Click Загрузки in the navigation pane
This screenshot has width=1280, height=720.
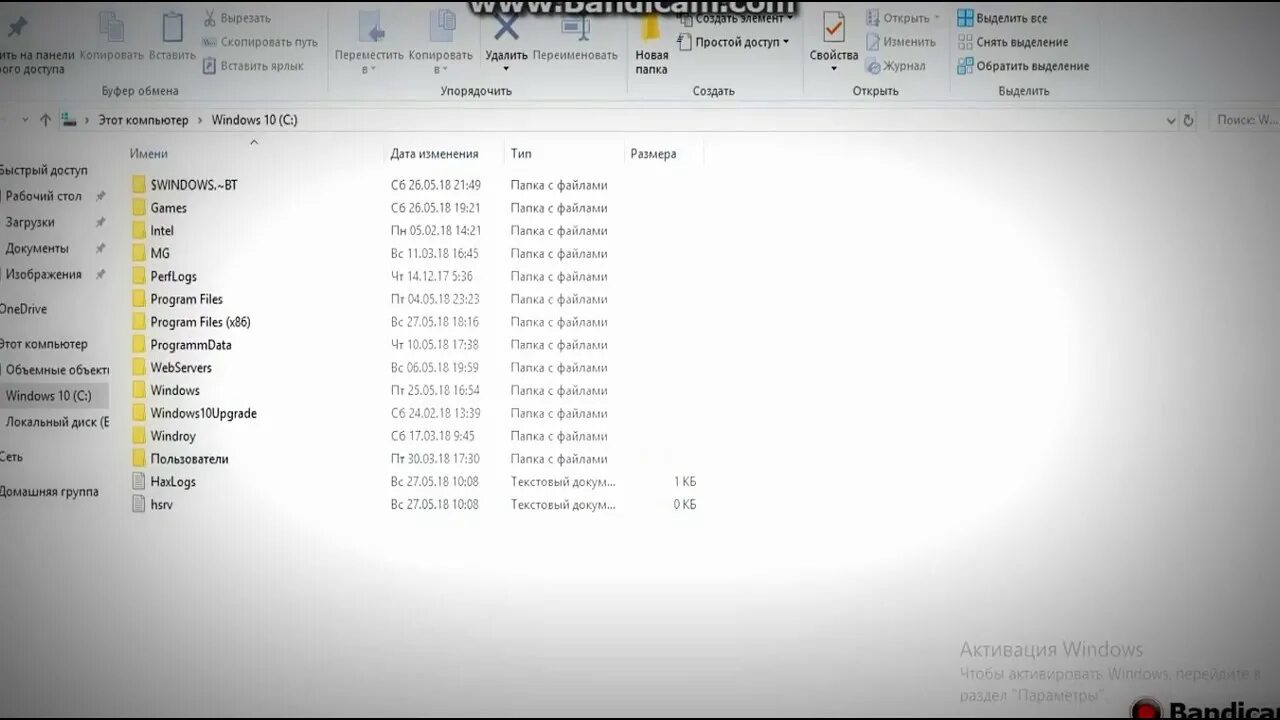tap(30, 222)
